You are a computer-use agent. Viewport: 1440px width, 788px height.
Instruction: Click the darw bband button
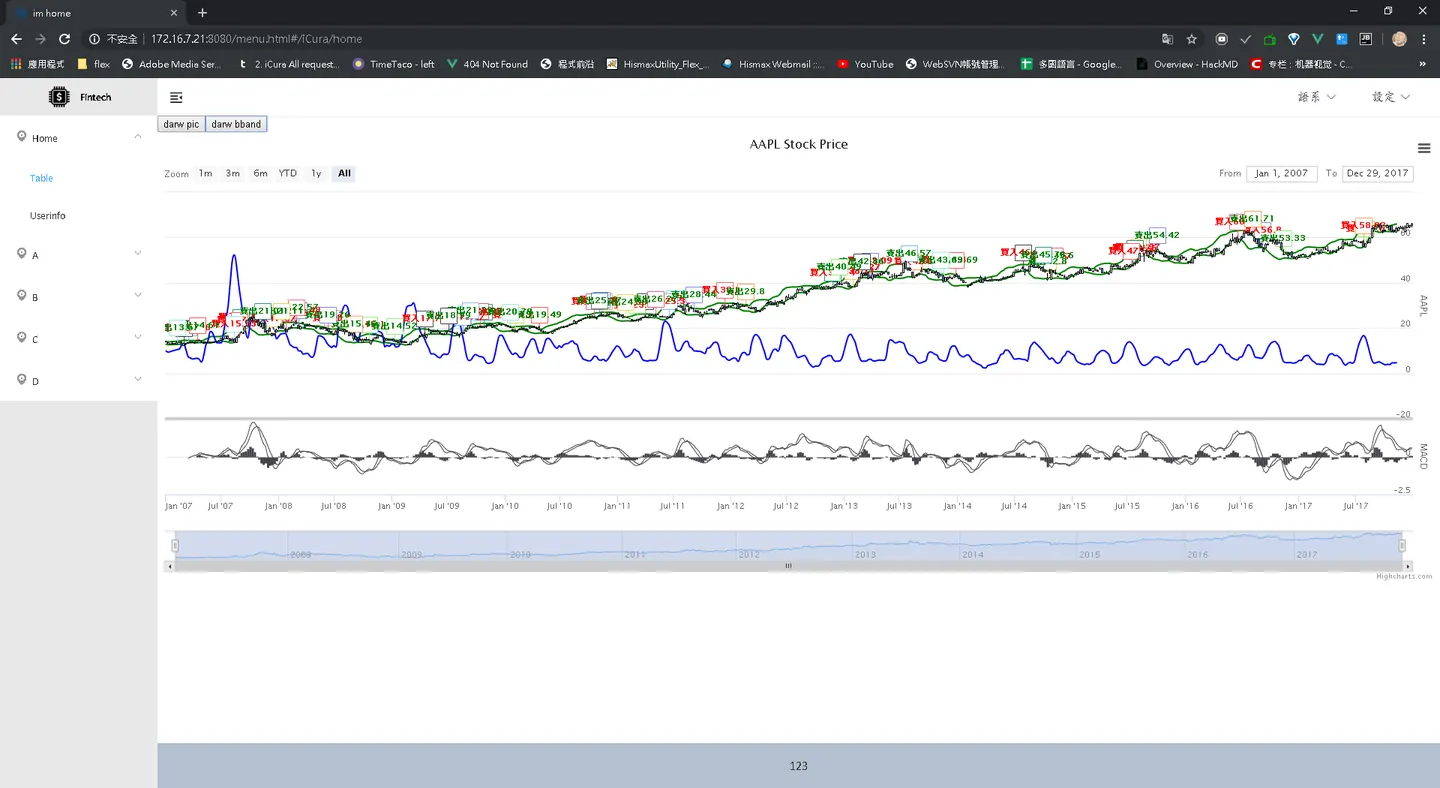click(x=236, y=124)
